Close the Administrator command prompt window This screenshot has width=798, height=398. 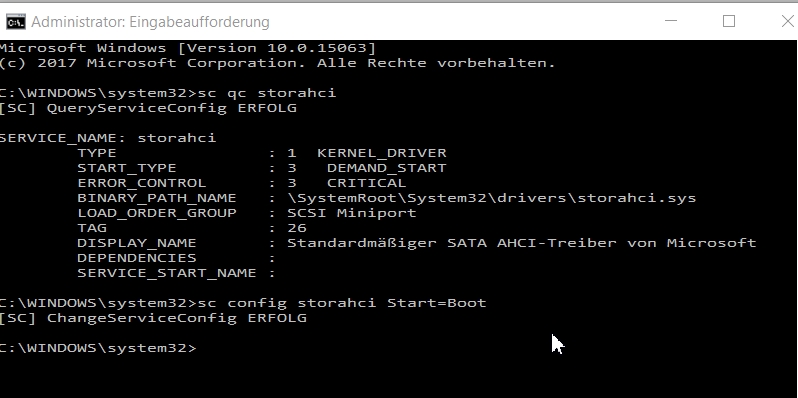[x=787, y=21]
